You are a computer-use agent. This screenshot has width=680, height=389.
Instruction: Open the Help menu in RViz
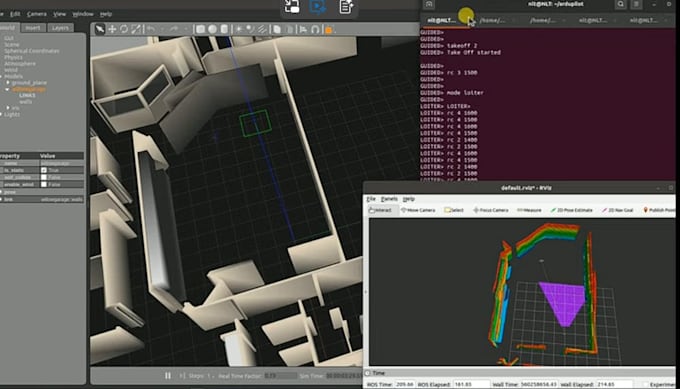409,199
